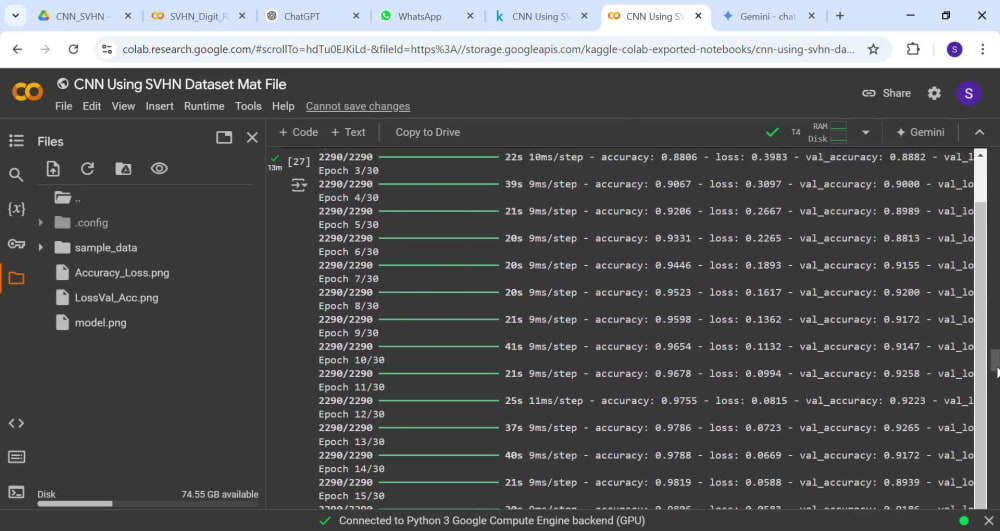
Task: Select the model.png file
Action: (x=100, y=323)
